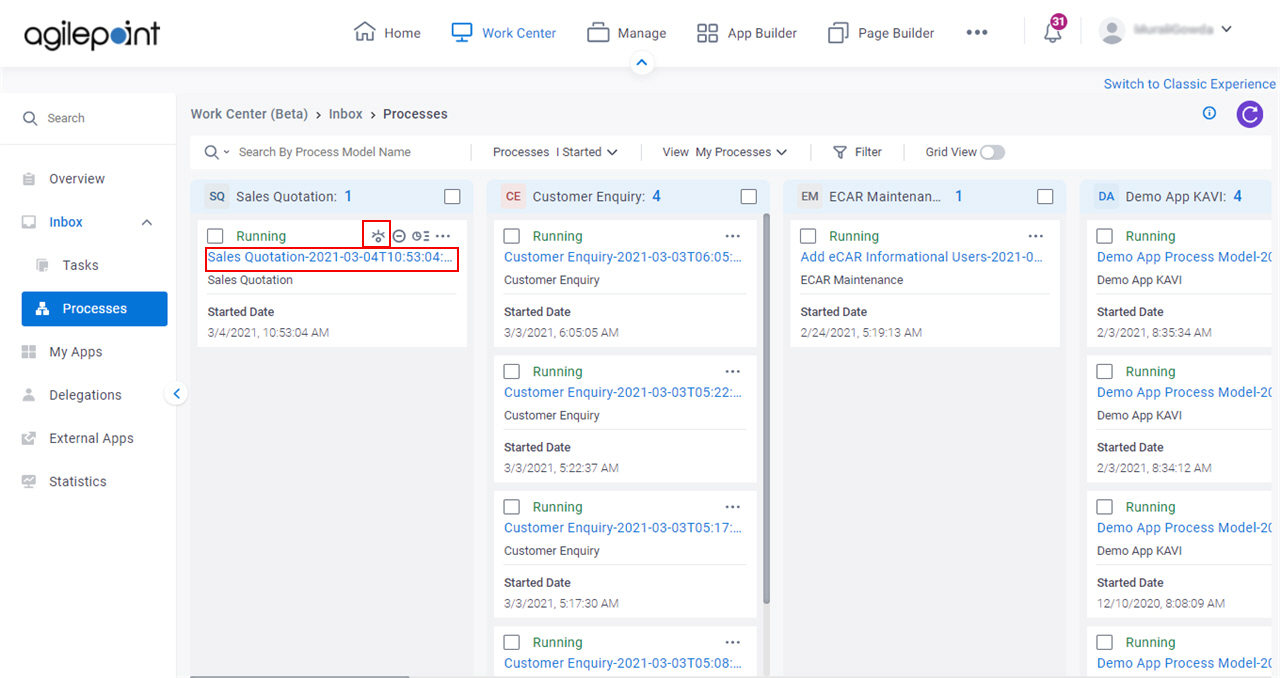The height and width of the screenshot is (678, 1280).
Task: Click Inbox in the breadcrumb
Action: (346, 114)
